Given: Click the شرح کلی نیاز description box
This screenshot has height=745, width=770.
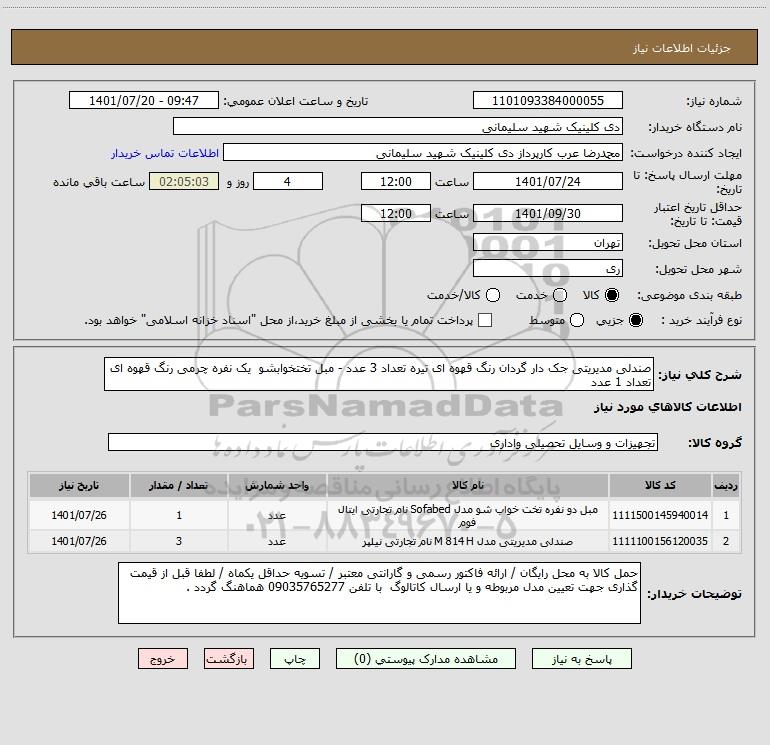Looking at the screenshot, I should [379, 374].
